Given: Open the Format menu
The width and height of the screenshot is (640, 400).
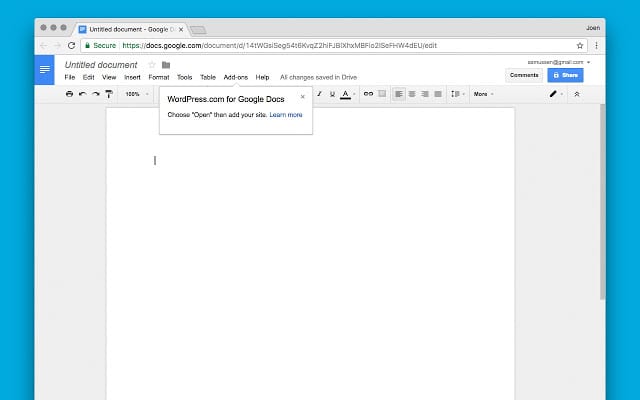Looking at the screenshot, I should pyautogui.click(x=159, y=77).
